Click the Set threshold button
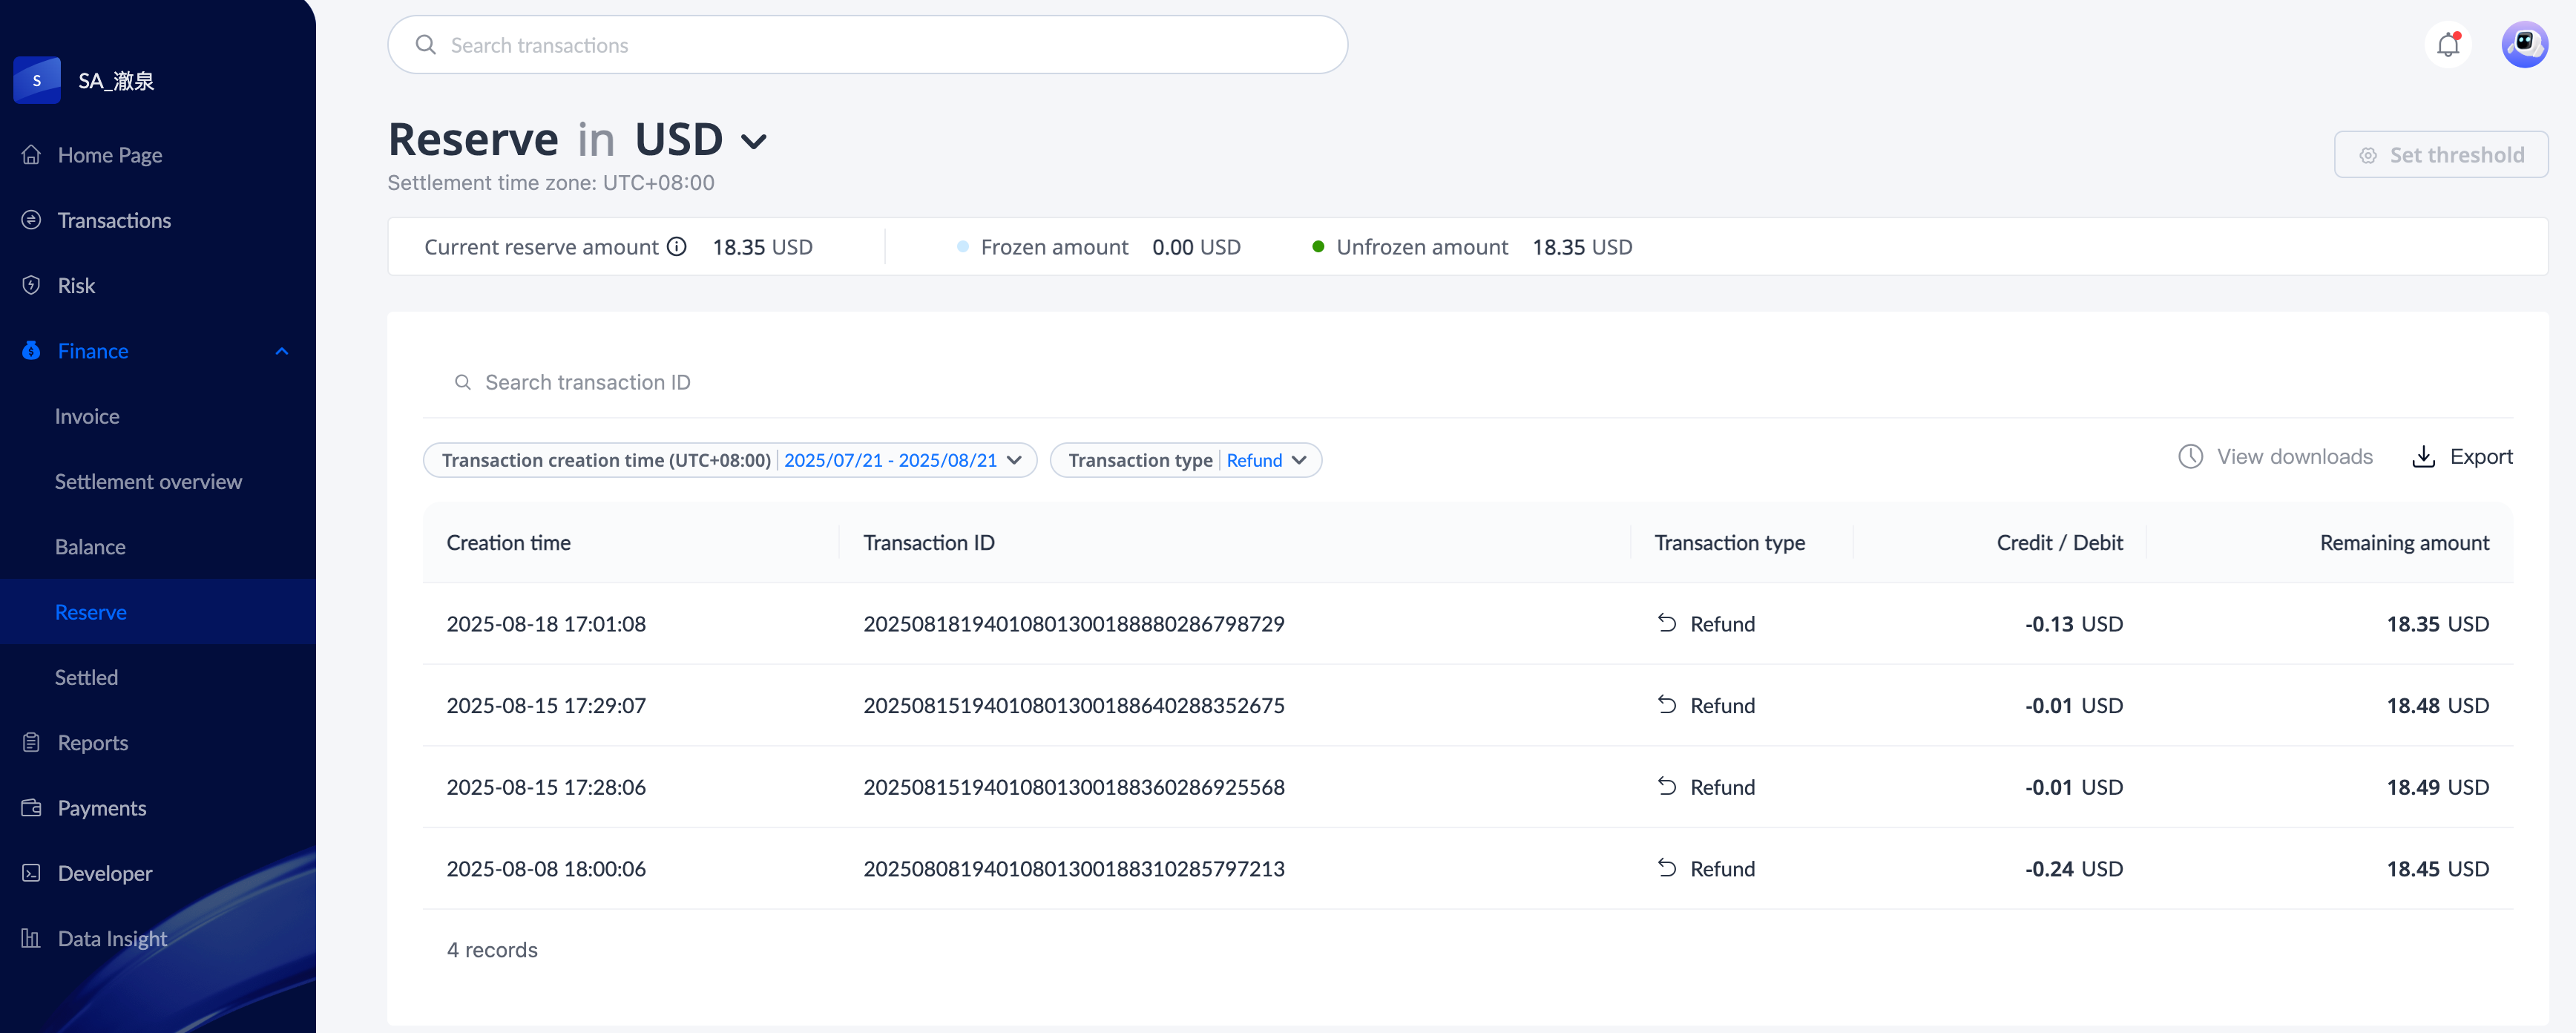Screen dimensions: 2576x1033 click(2440, 155)
